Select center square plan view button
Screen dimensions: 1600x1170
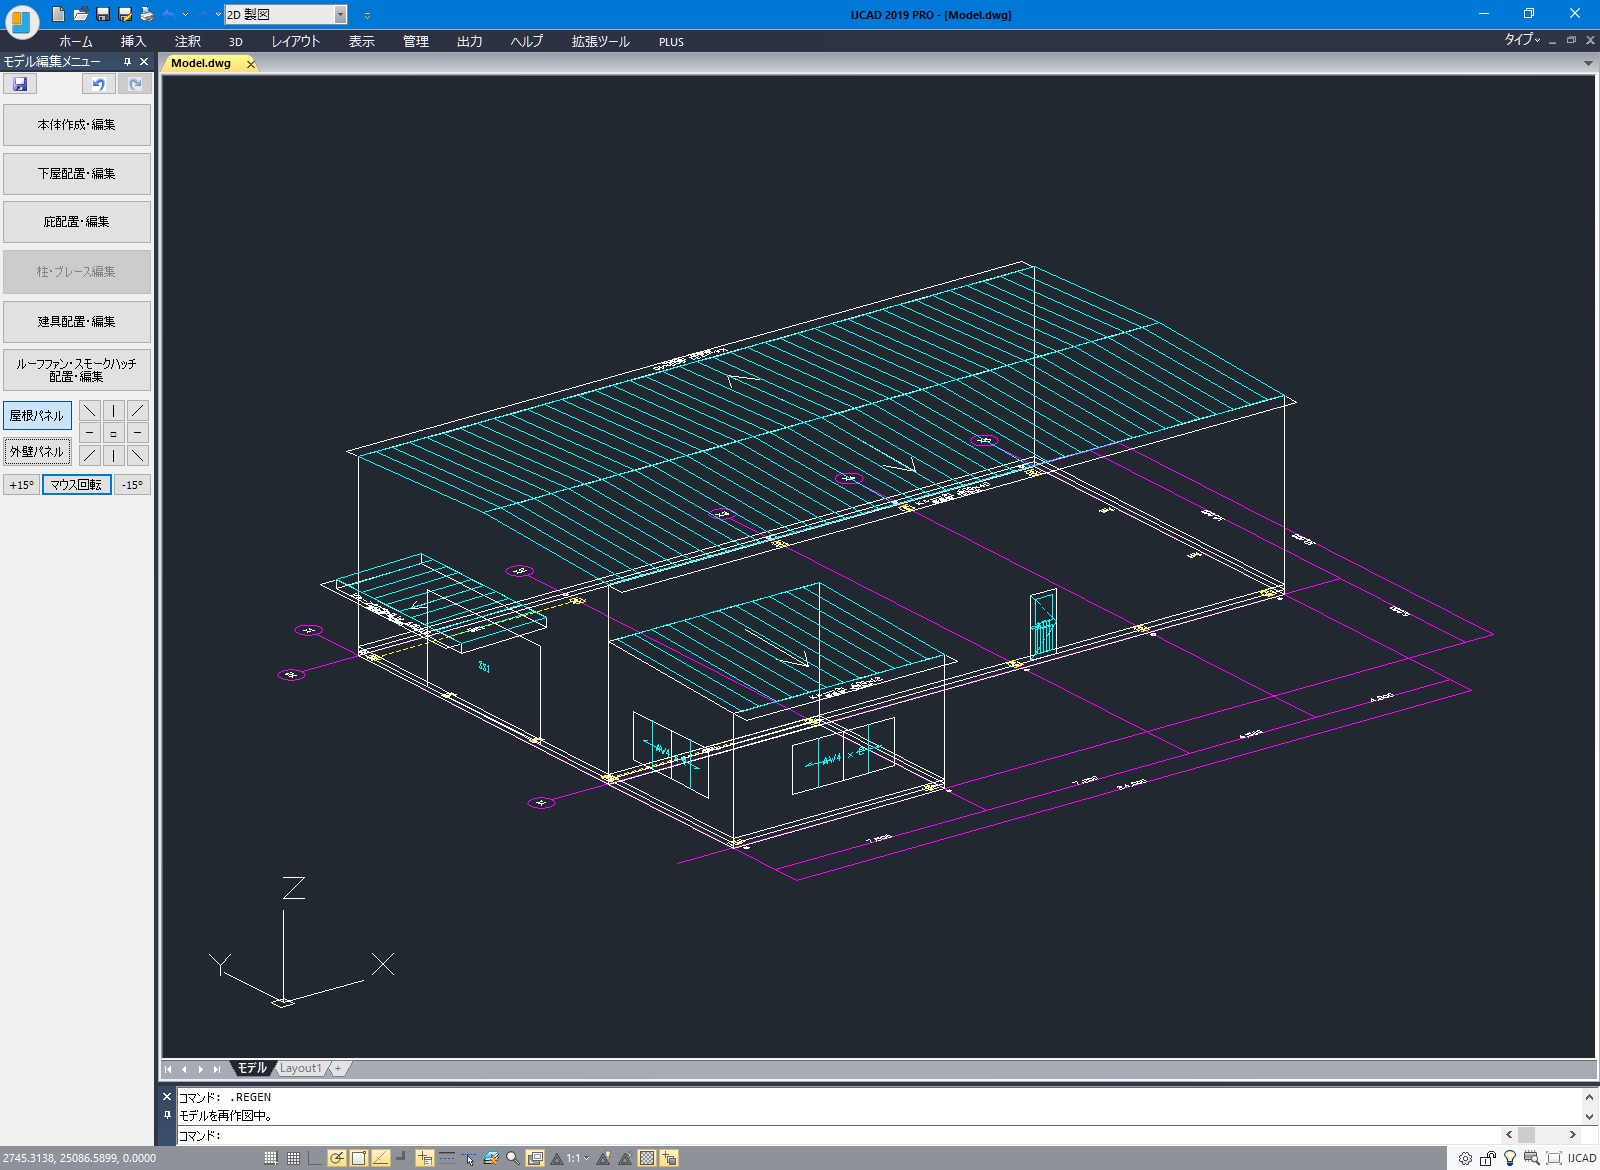tap(114, 433)
